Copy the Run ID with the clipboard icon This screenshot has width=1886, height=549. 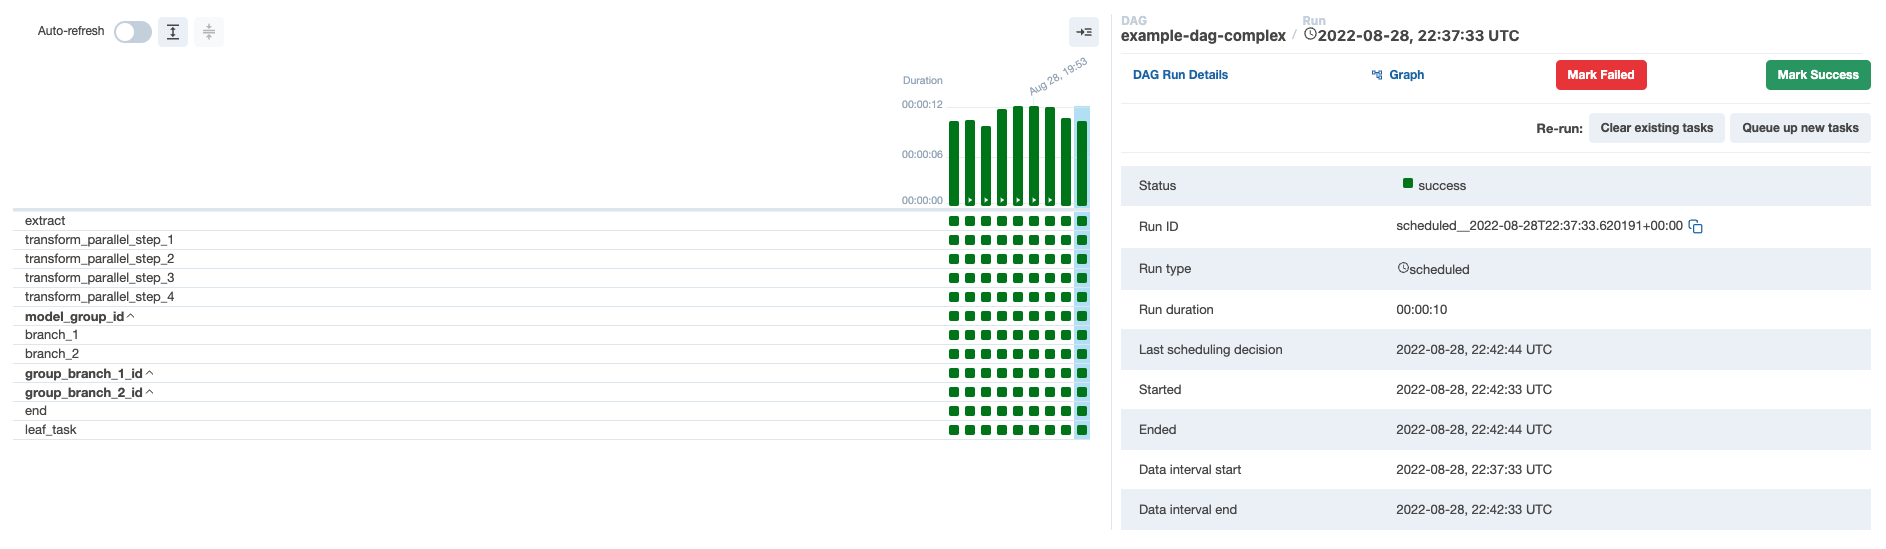1695,227
